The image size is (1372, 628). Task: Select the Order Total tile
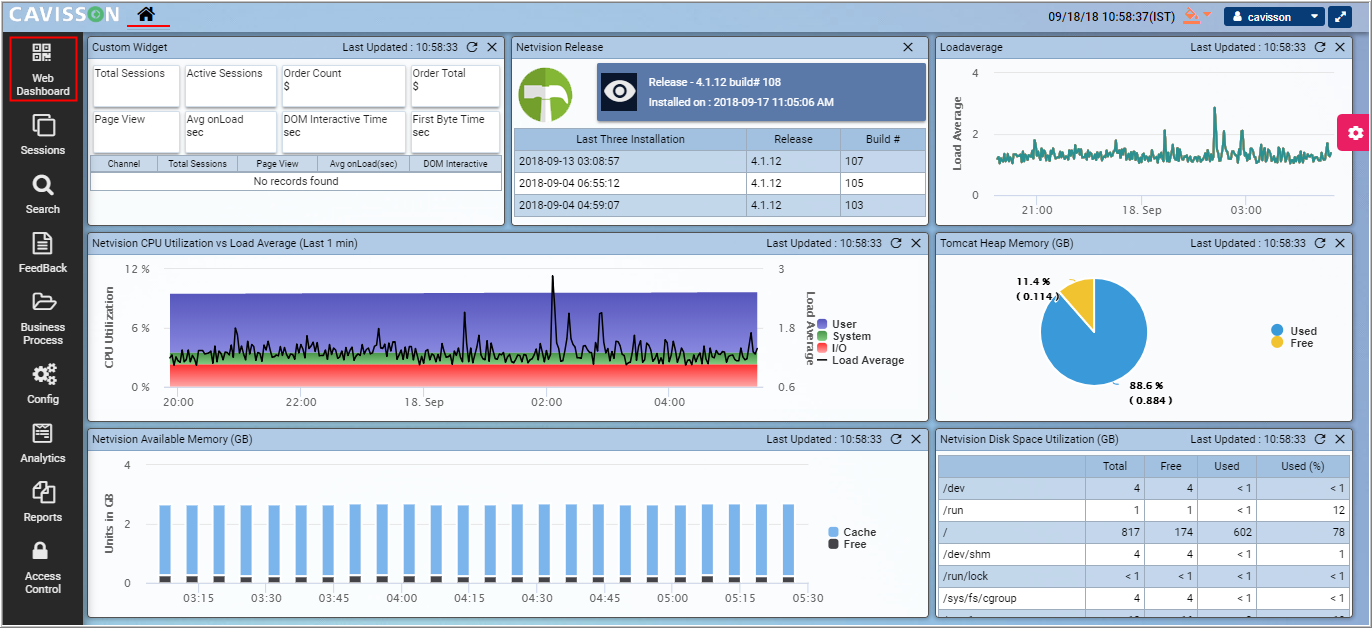[x=455, y=86]
